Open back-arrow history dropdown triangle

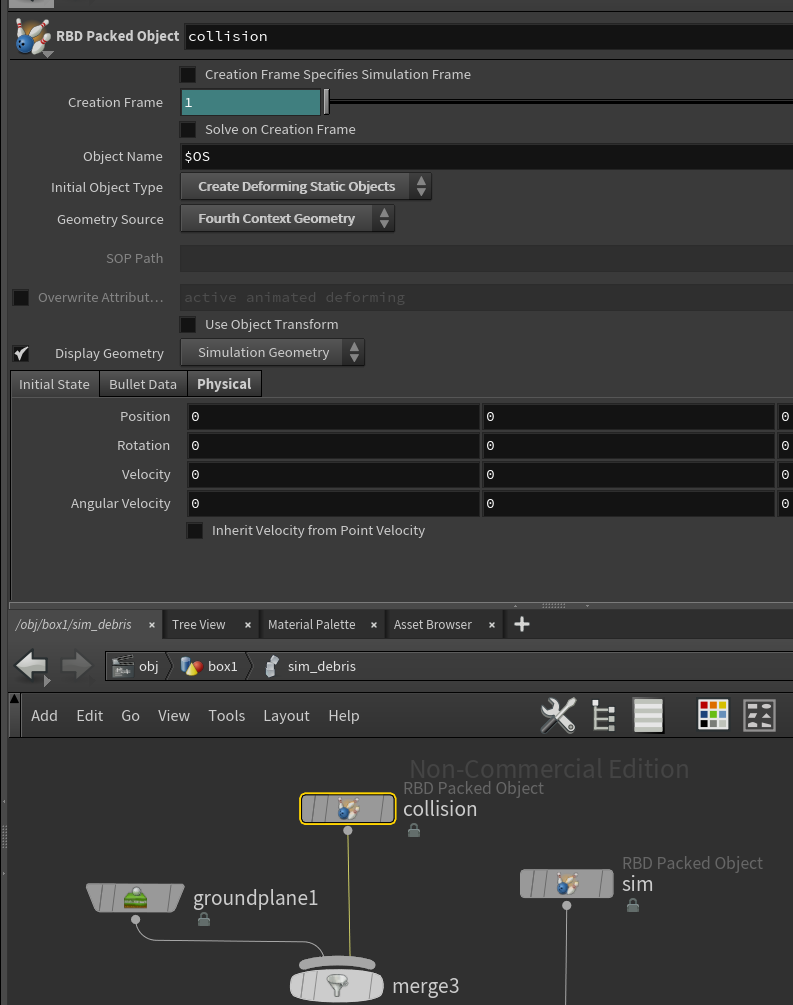pyautogui.click(x=47, y=682)
